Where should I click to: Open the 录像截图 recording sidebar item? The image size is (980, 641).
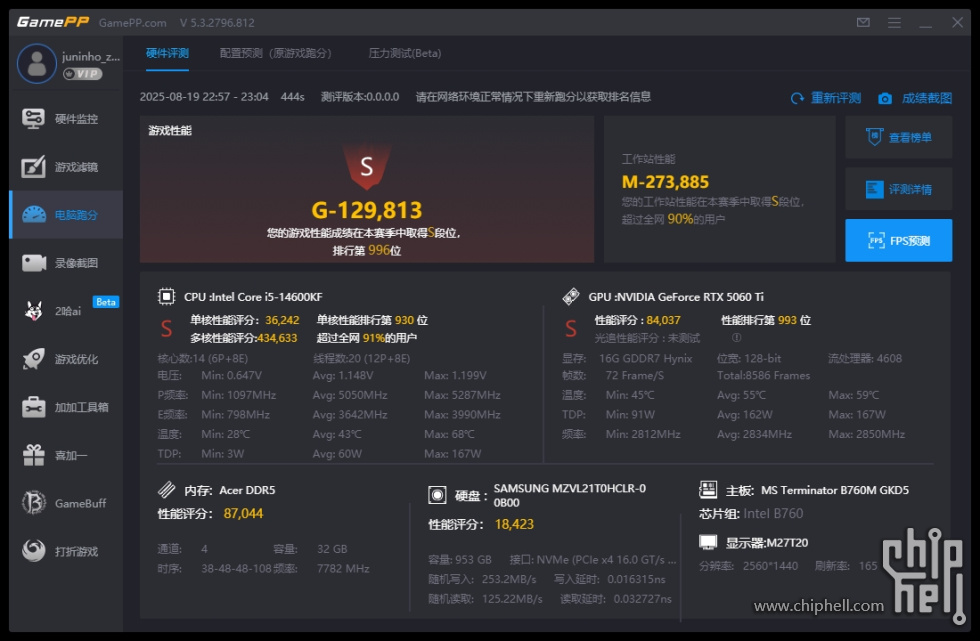coord(66,263)
